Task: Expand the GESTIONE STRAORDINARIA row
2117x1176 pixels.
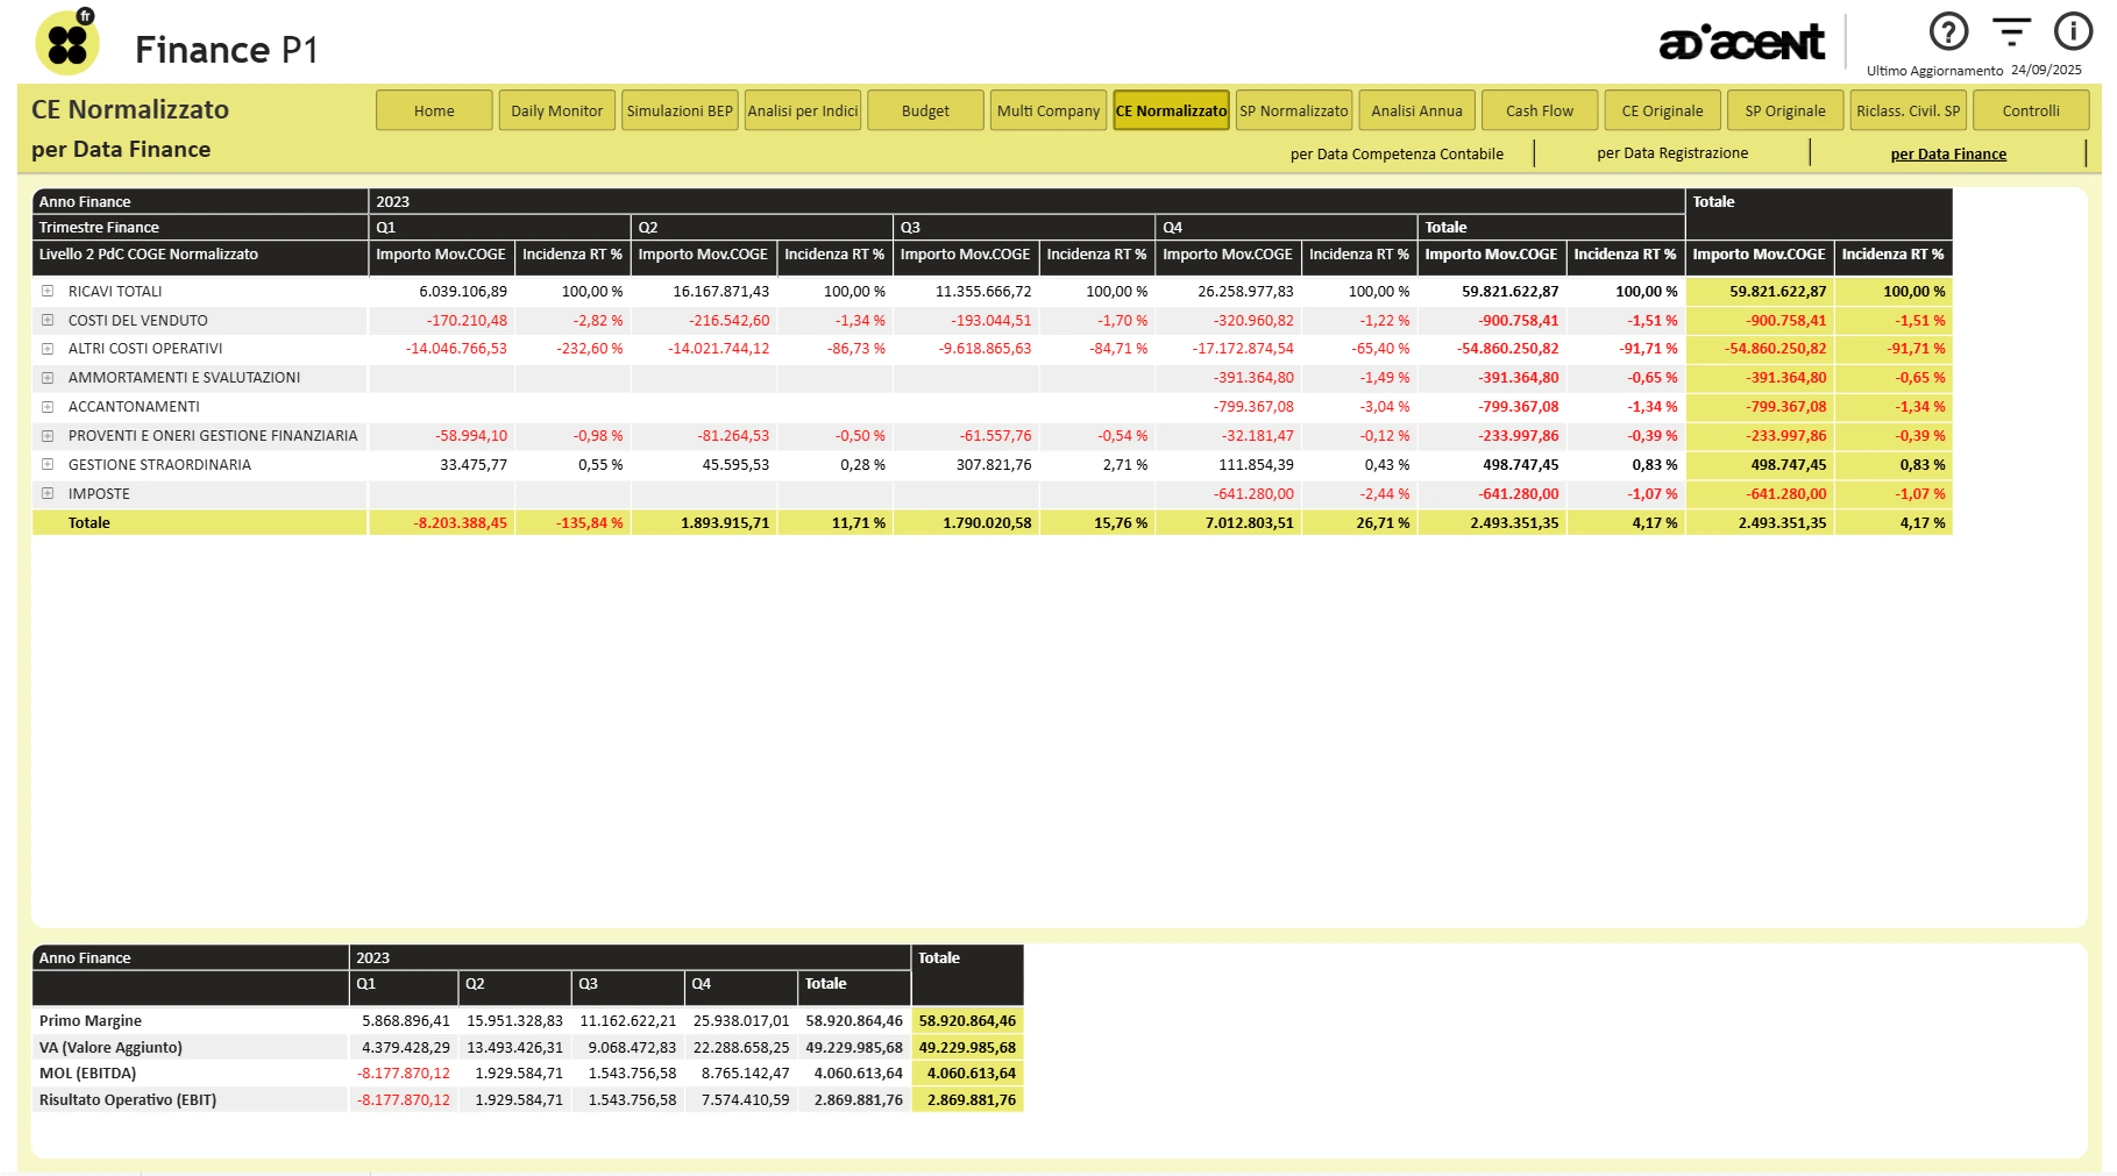Action: (x=47, y=465)
